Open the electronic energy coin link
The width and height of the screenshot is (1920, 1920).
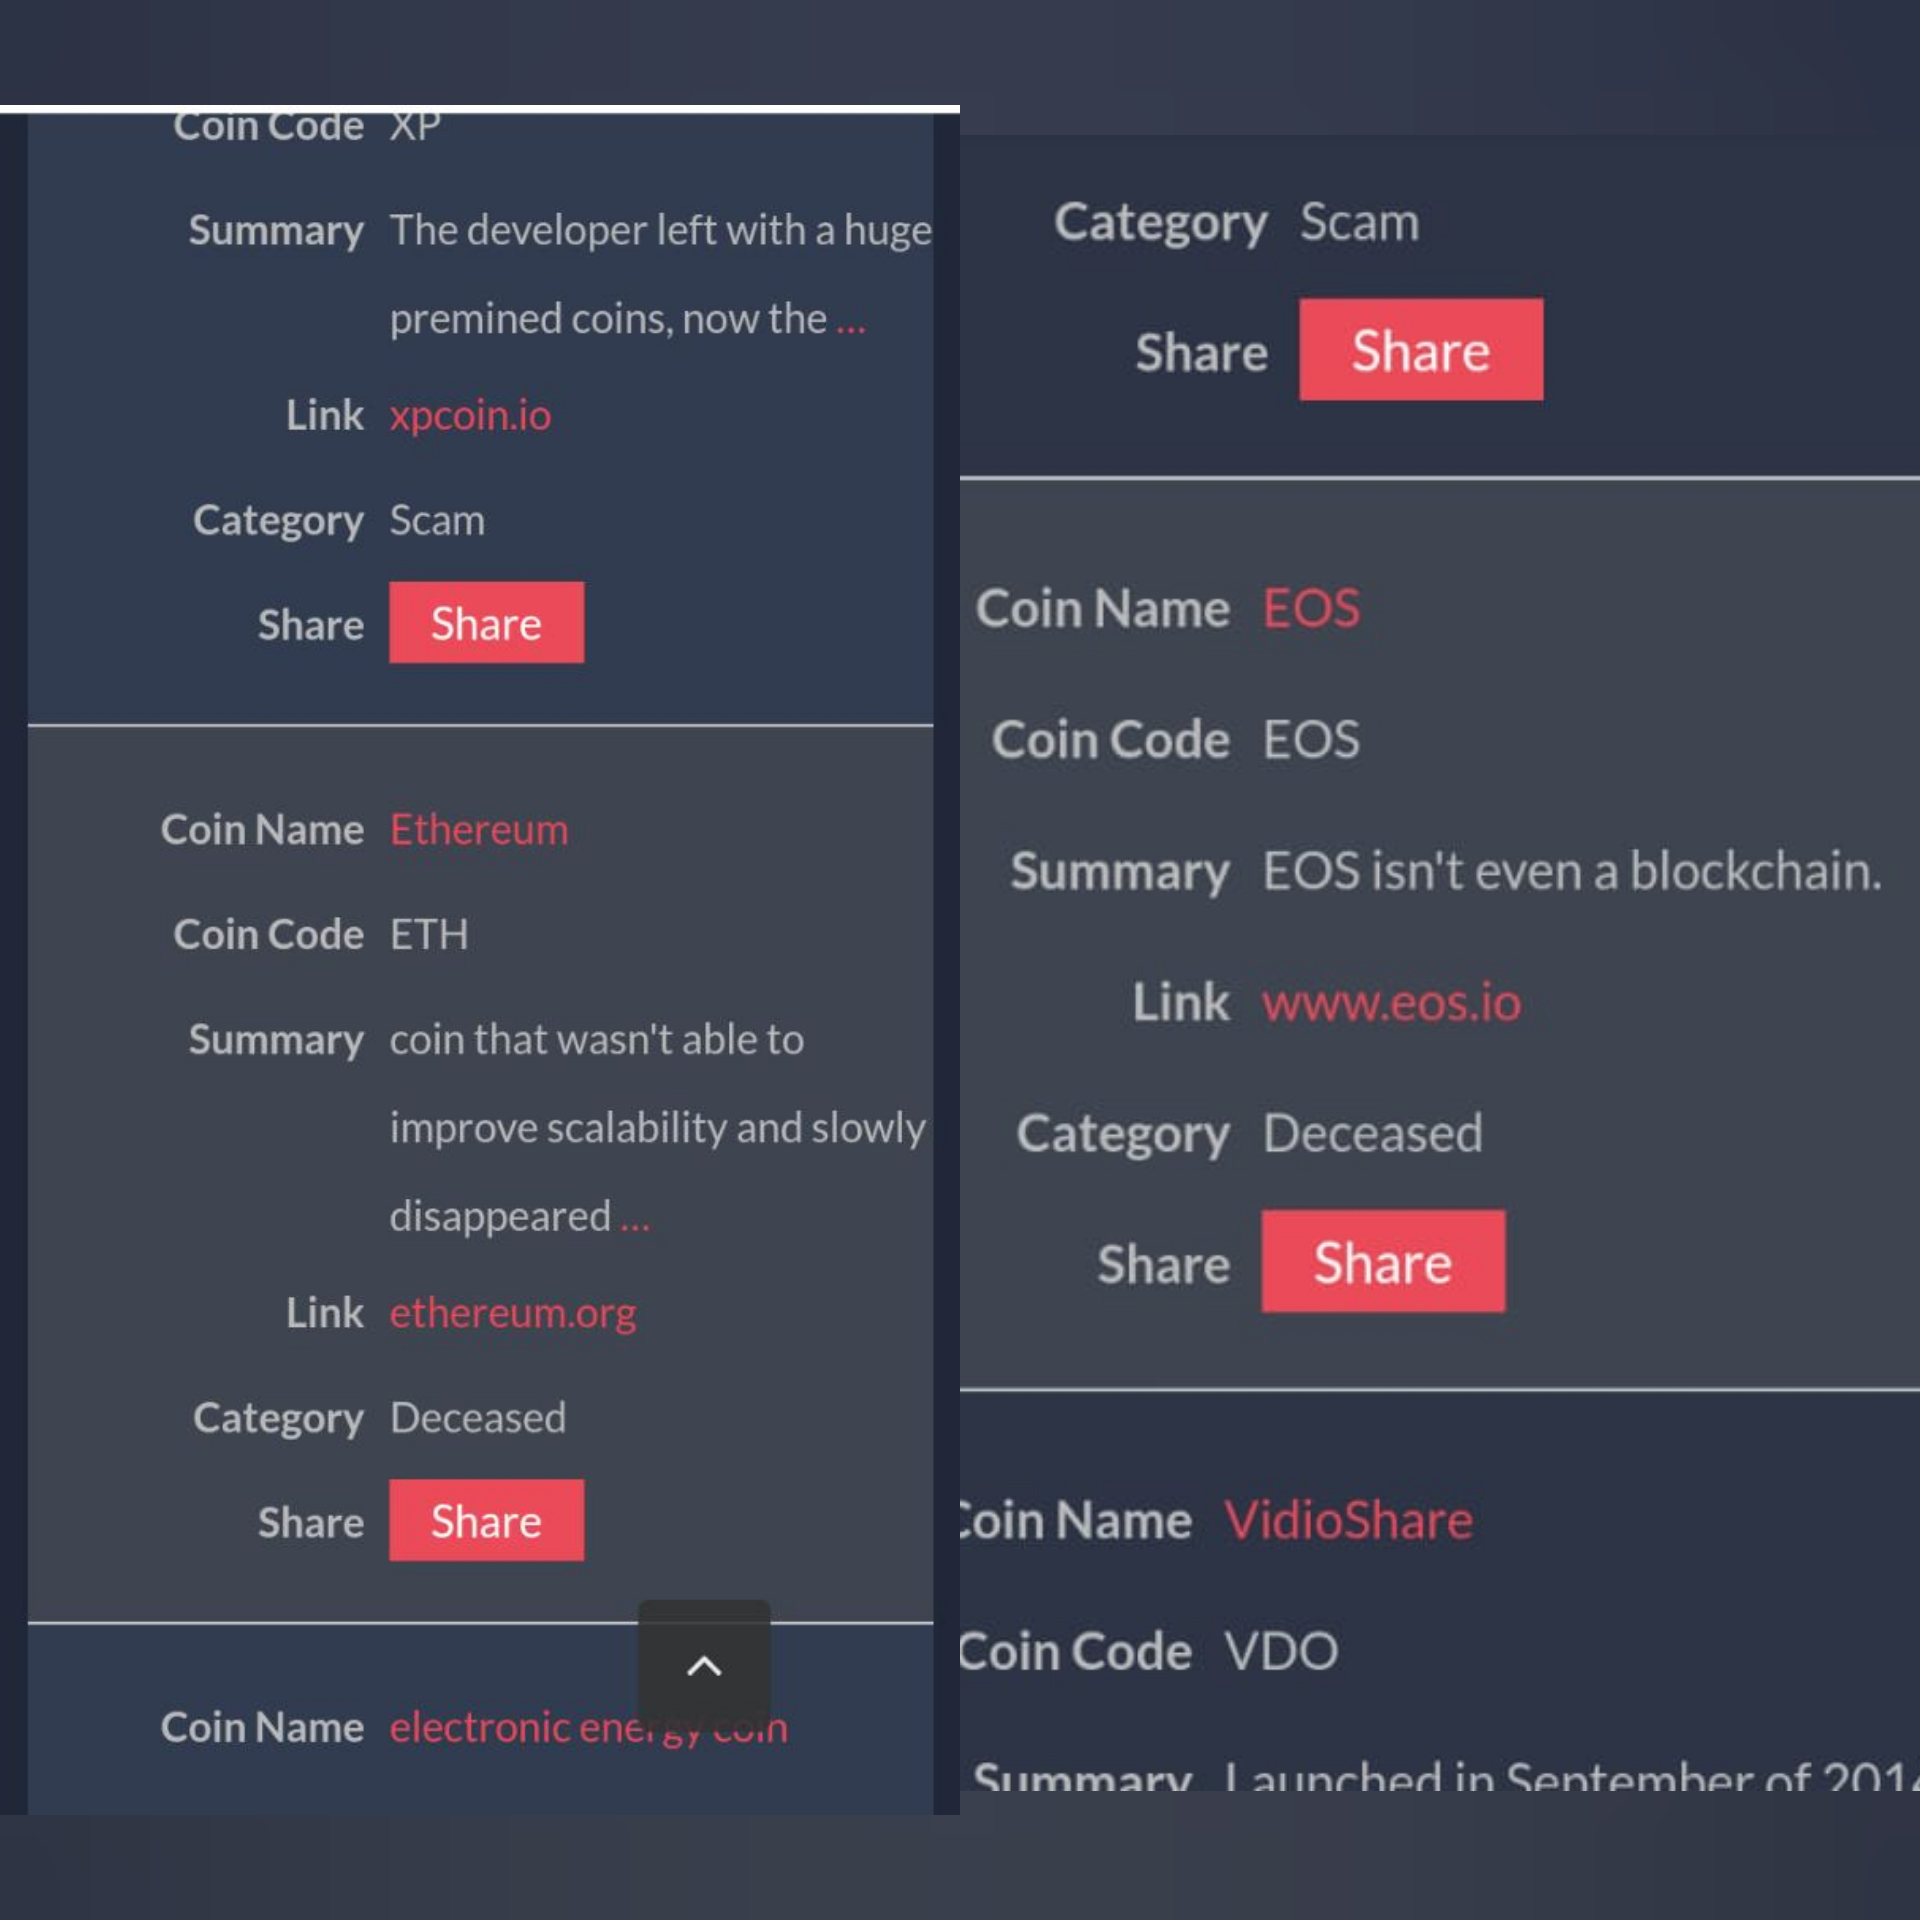point(588,1727)
